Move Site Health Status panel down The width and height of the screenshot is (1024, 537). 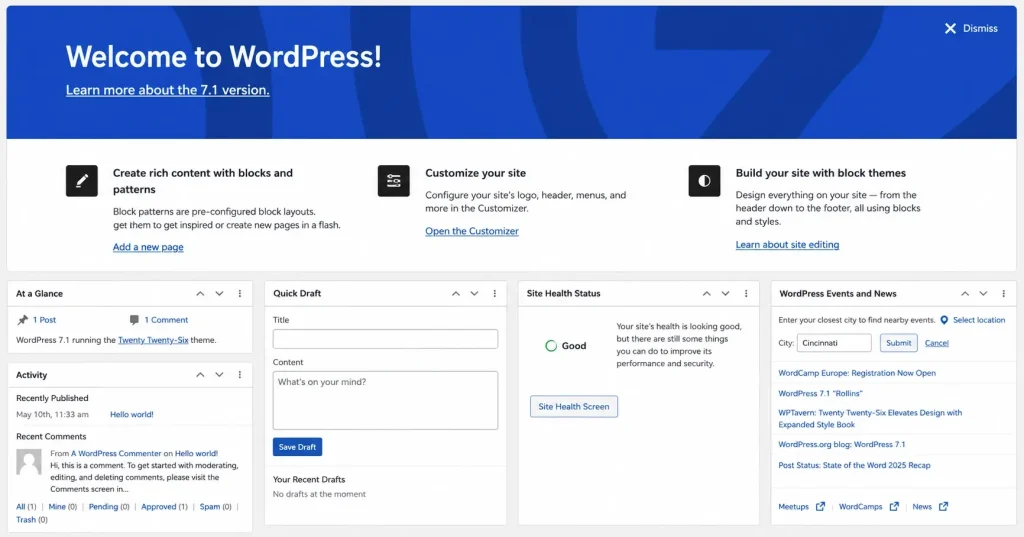tap(726, 294)
